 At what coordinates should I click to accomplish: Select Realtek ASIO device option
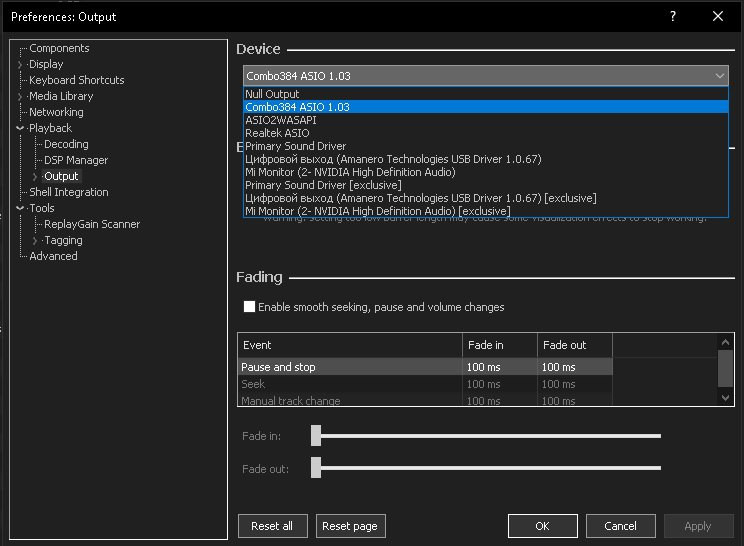click(x=277, y=133)
